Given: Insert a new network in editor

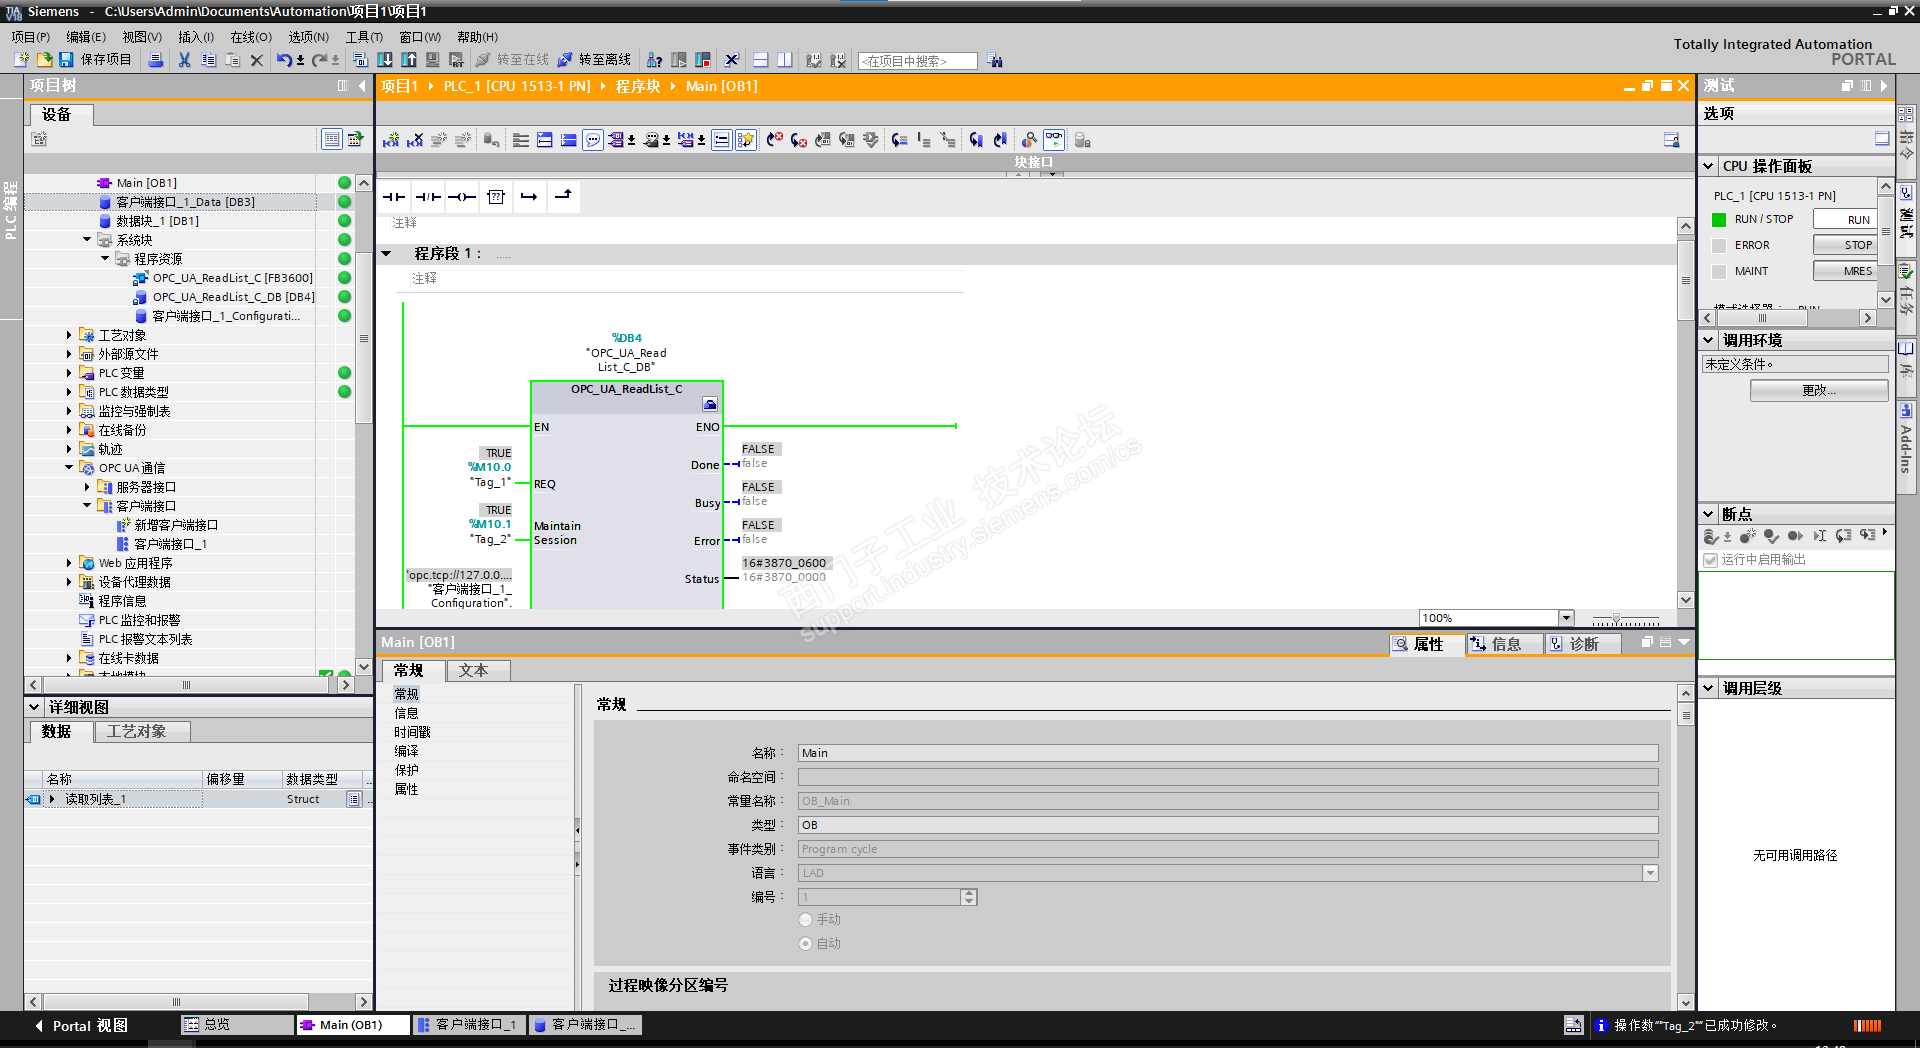Looking at the screenshot, I should 391,140.
